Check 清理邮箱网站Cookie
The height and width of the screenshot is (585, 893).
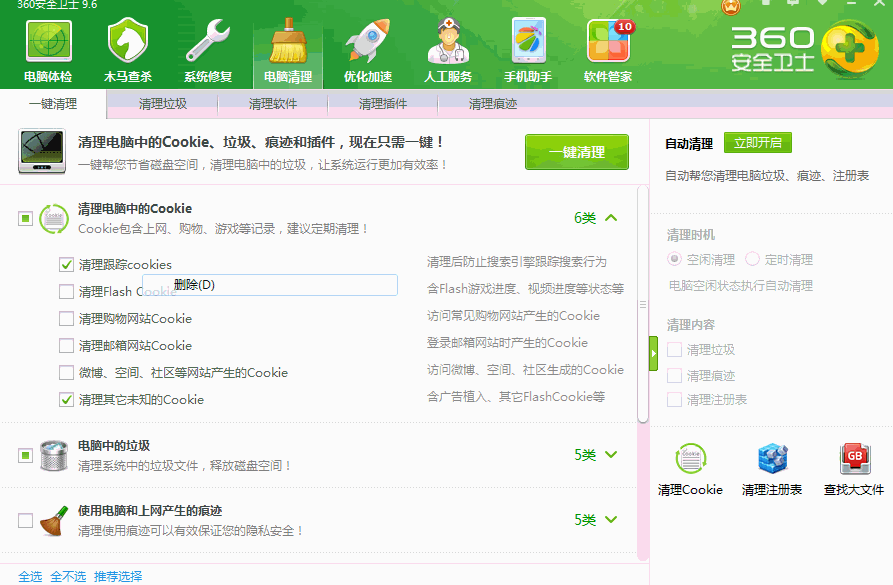(67, 346)
